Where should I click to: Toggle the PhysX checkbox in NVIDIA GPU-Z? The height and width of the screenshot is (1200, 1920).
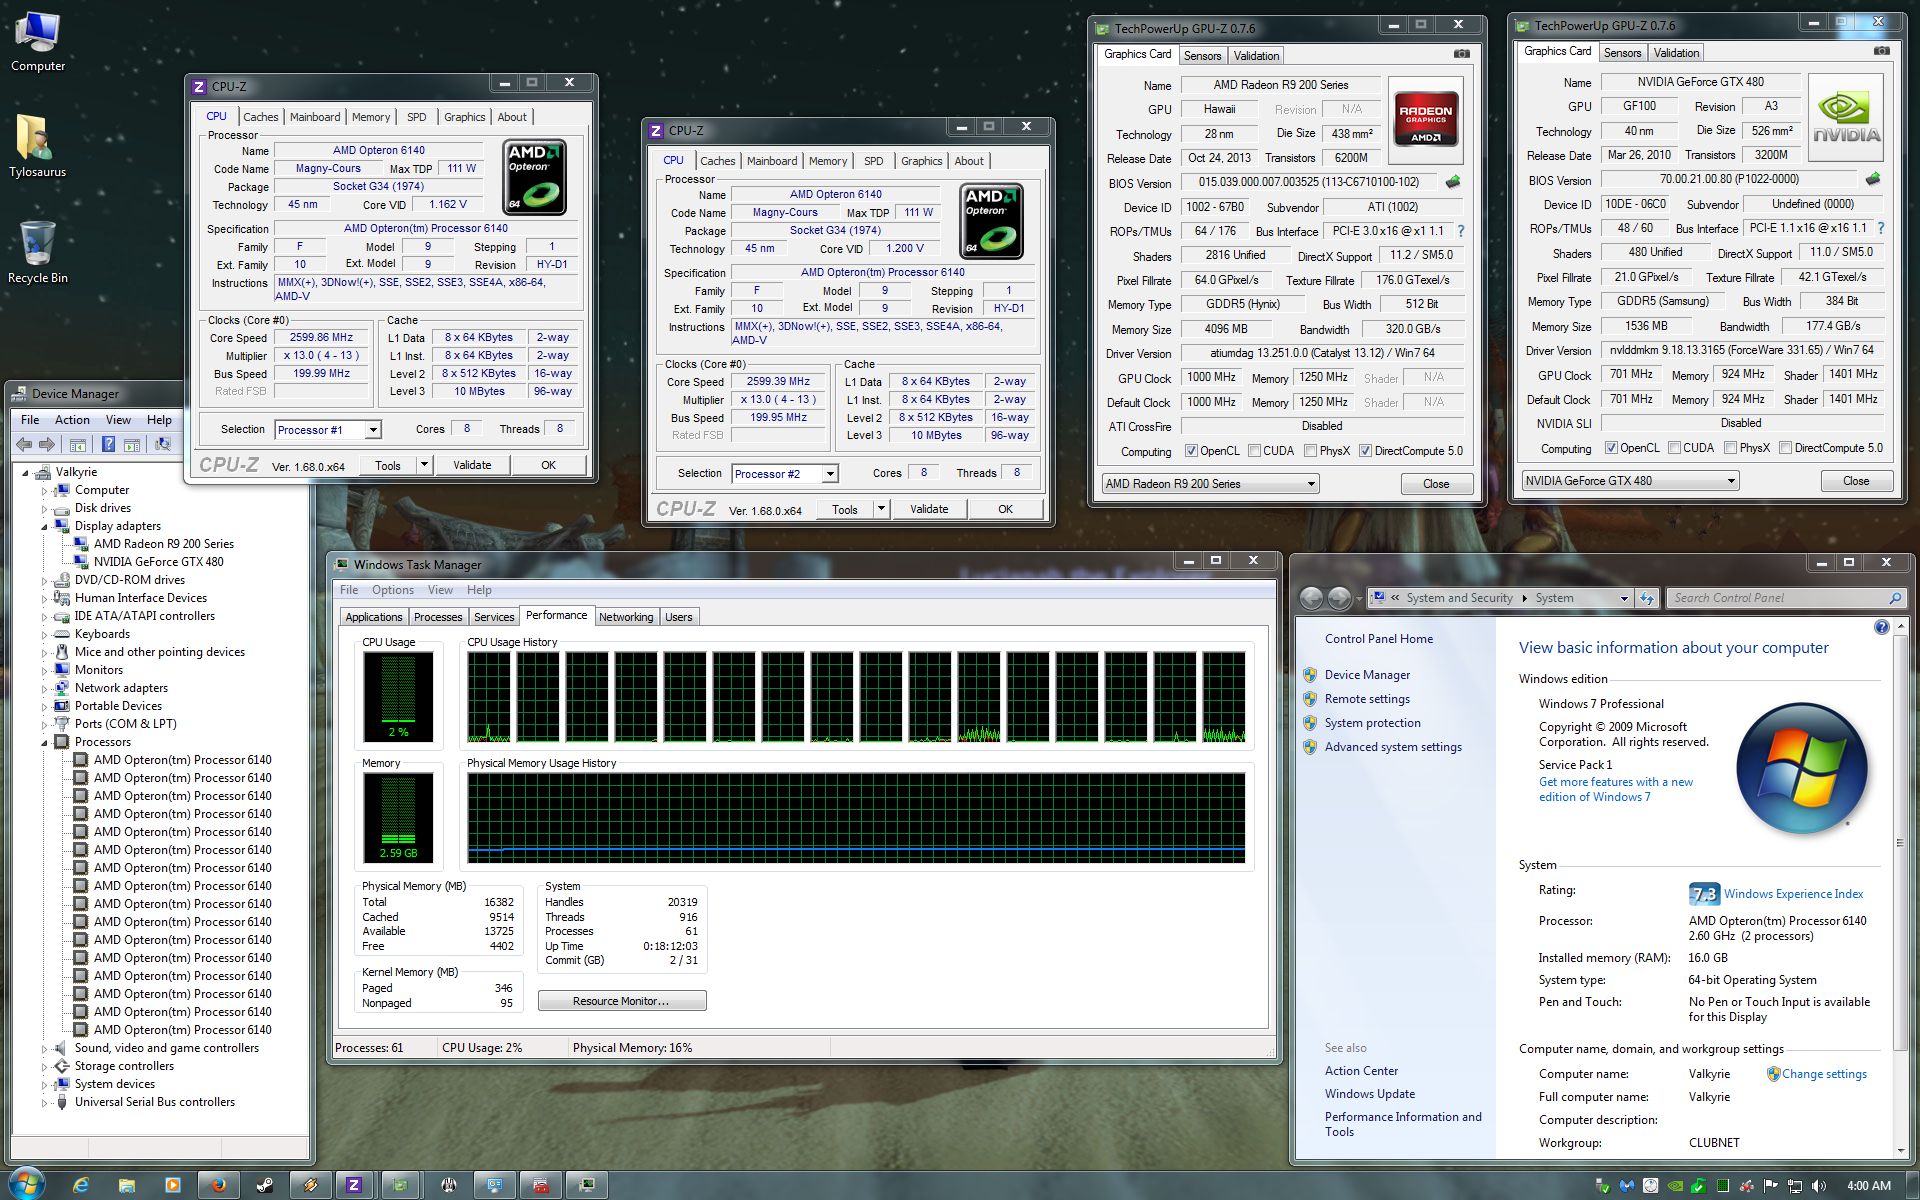[1730, 448]
